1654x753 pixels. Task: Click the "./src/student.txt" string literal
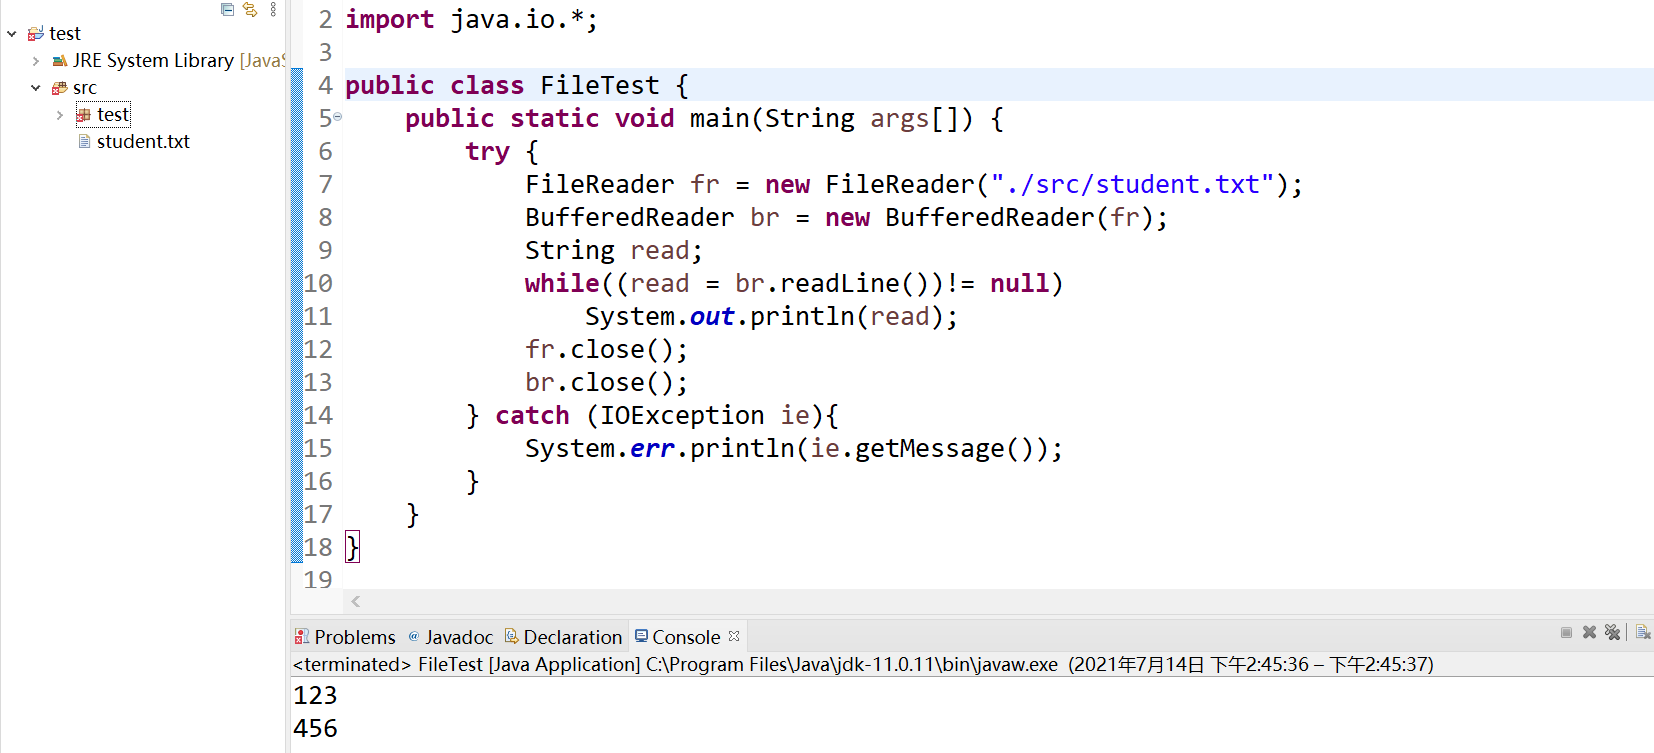pos(1132,184)
